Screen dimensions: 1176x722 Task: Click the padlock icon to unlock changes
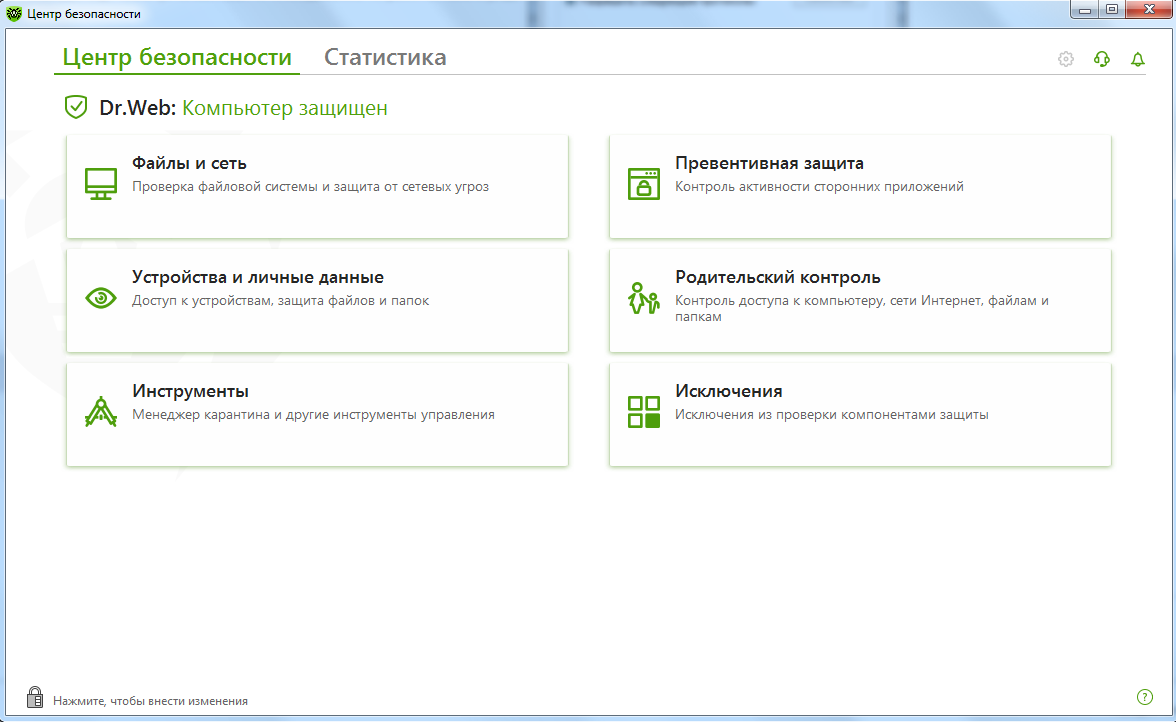34,697
